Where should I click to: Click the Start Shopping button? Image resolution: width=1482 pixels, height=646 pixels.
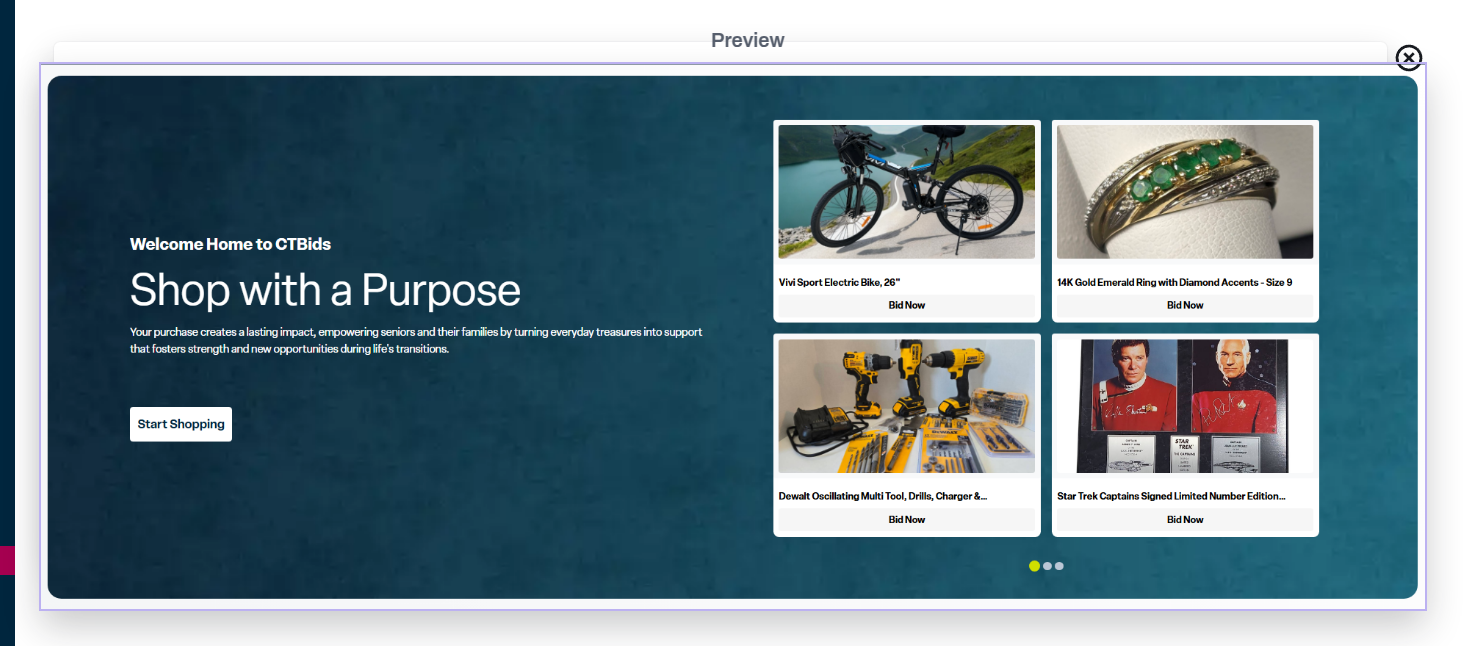pos(181,424)
